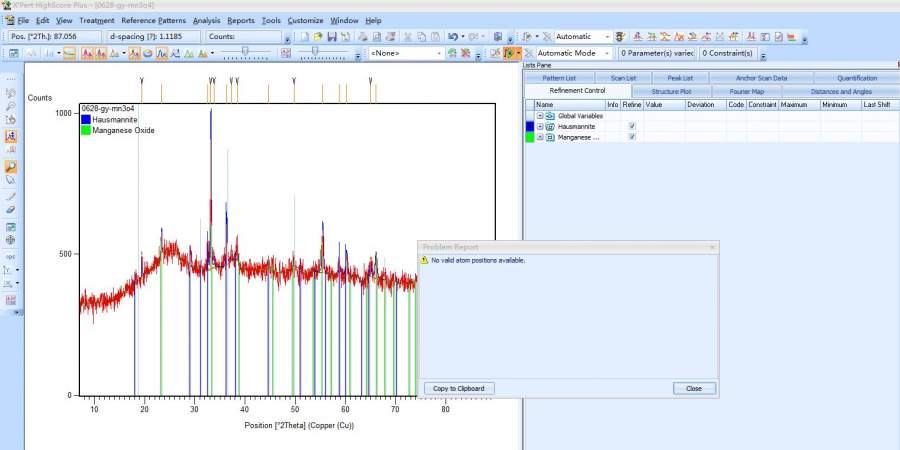Click Copy to Clipboard button

tap(459, 388)
